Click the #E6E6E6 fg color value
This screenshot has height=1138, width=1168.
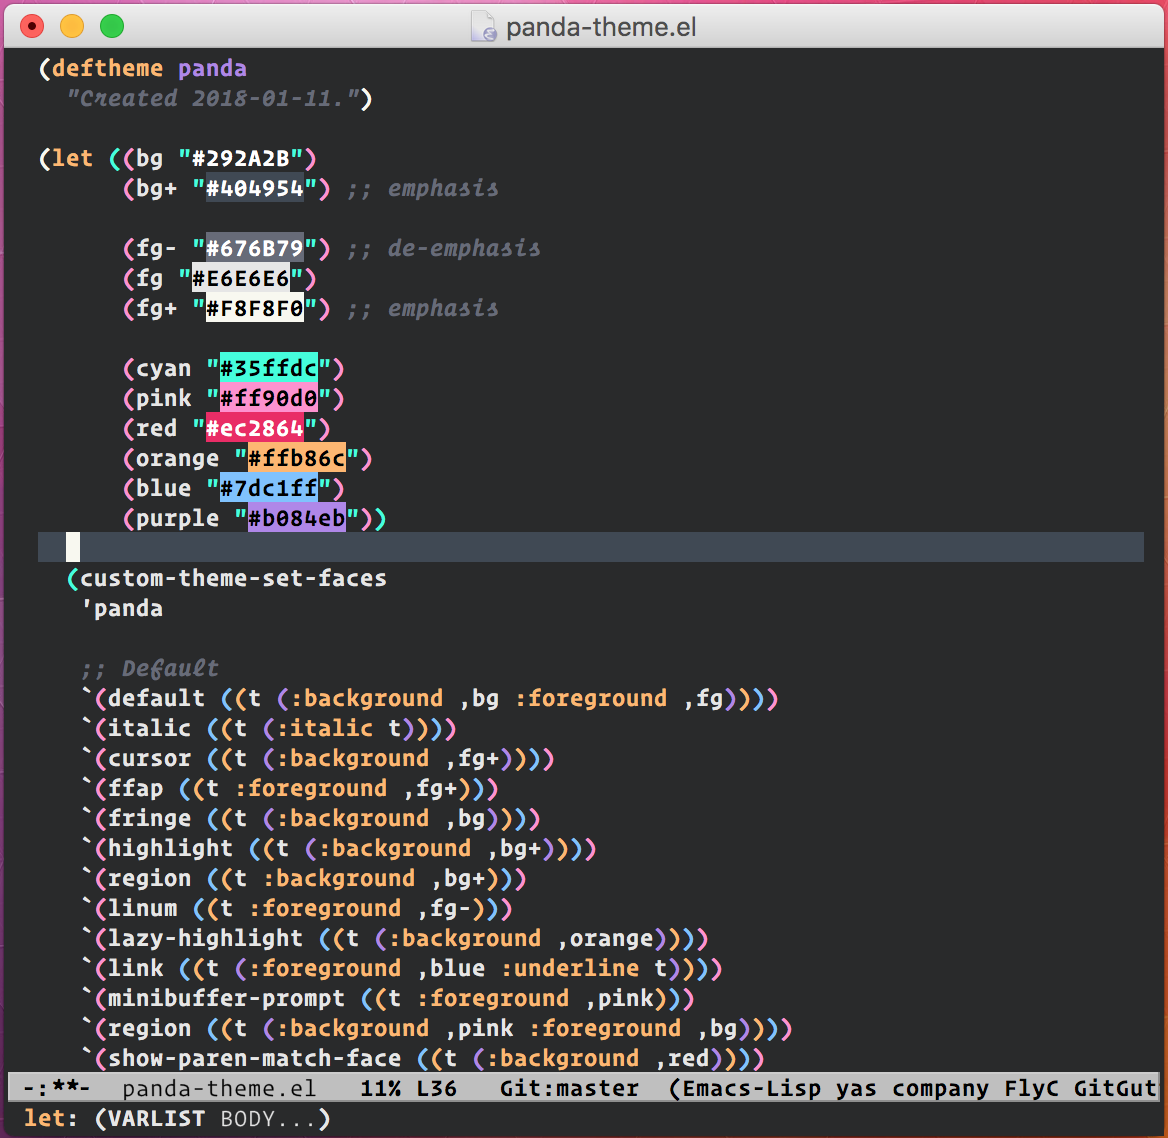tap(241, 278)
